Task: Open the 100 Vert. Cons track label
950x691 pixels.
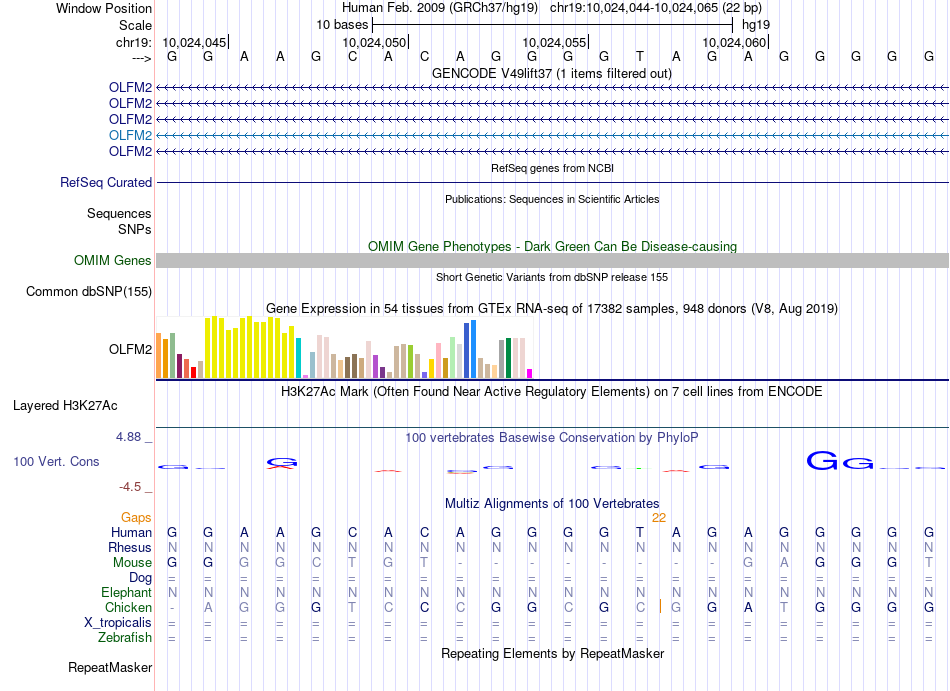Action: point(56,461)
